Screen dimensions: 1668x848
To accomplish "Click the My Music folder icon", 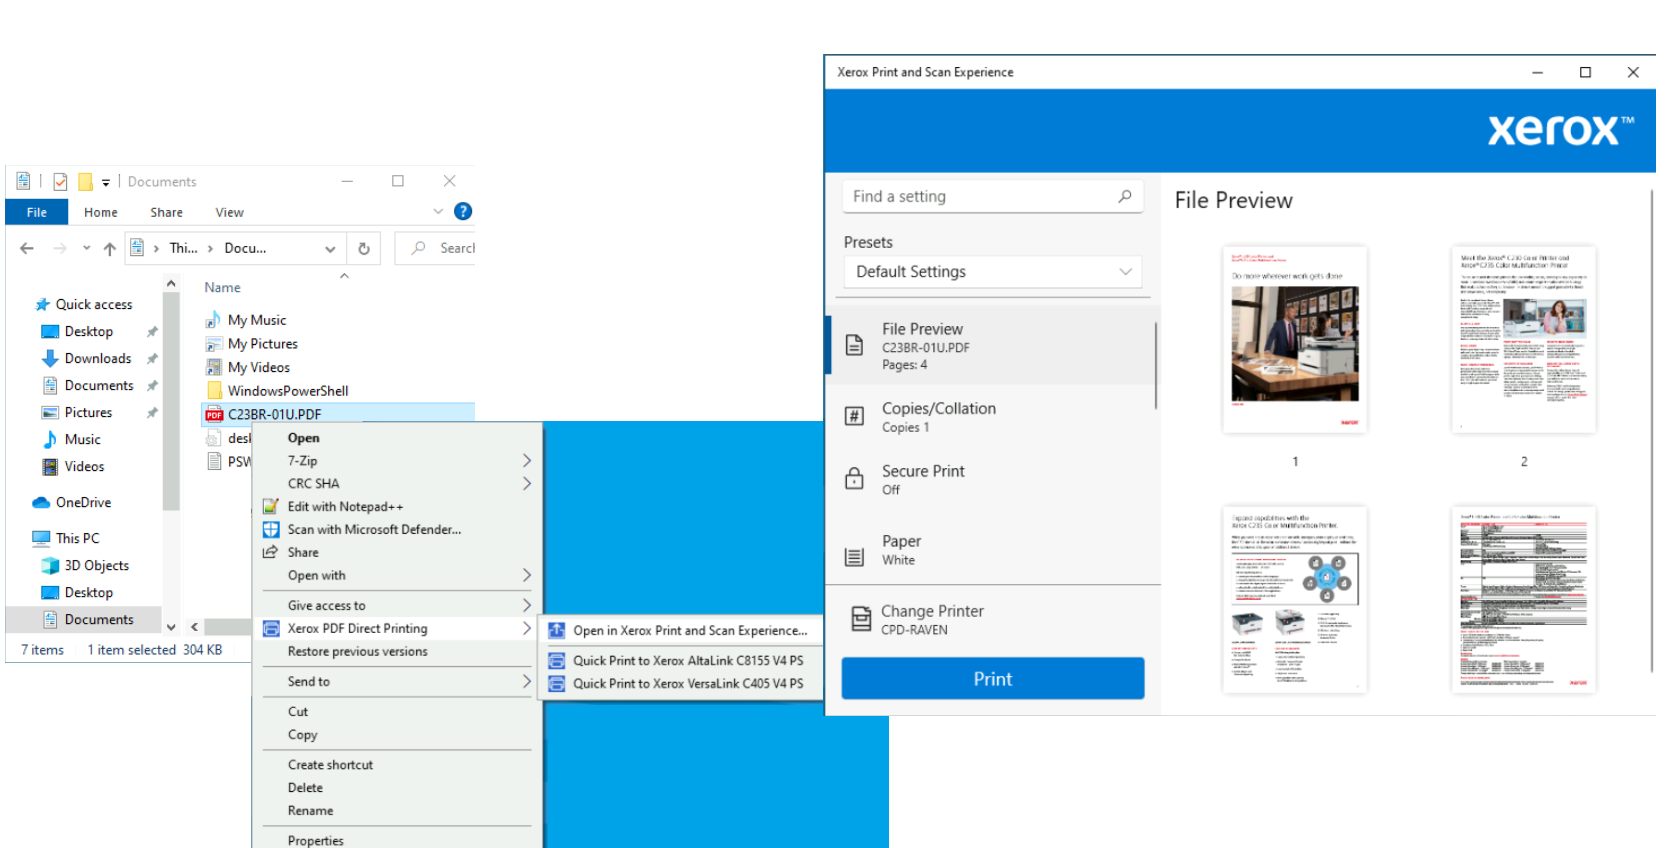I will point(213,320).
